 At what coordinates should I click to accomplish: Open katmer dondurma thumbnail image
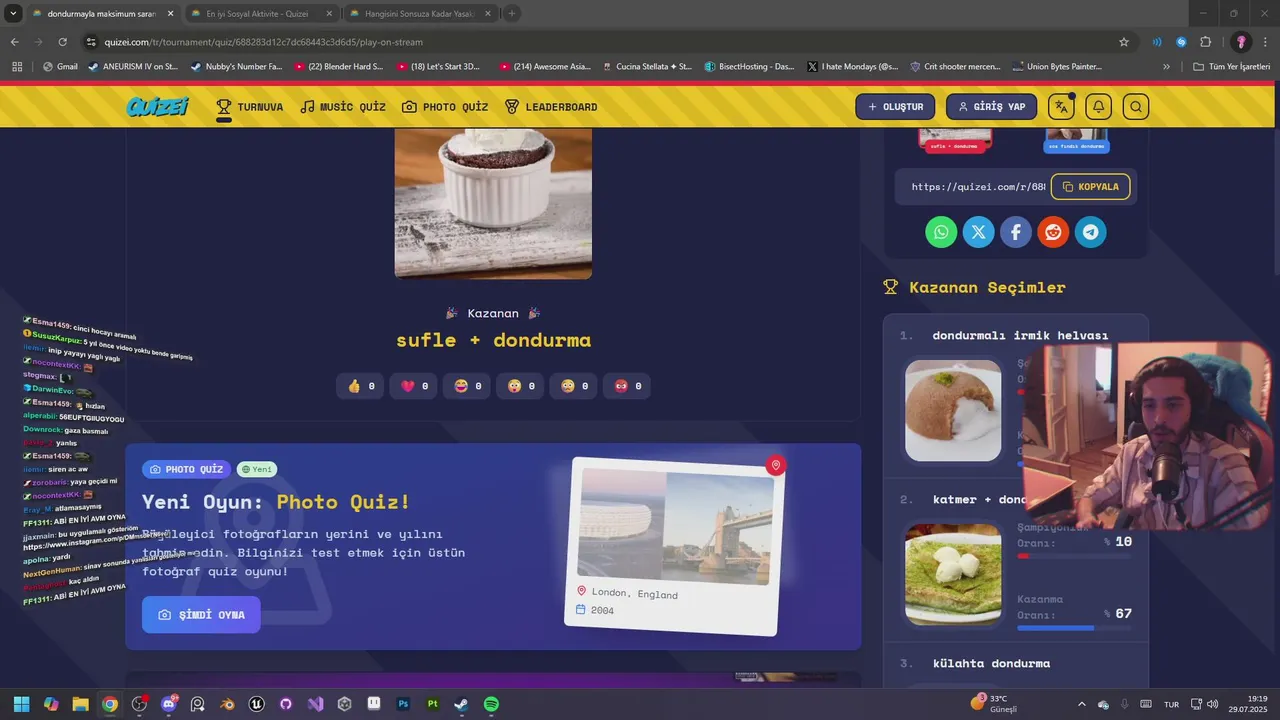[953, 575]
